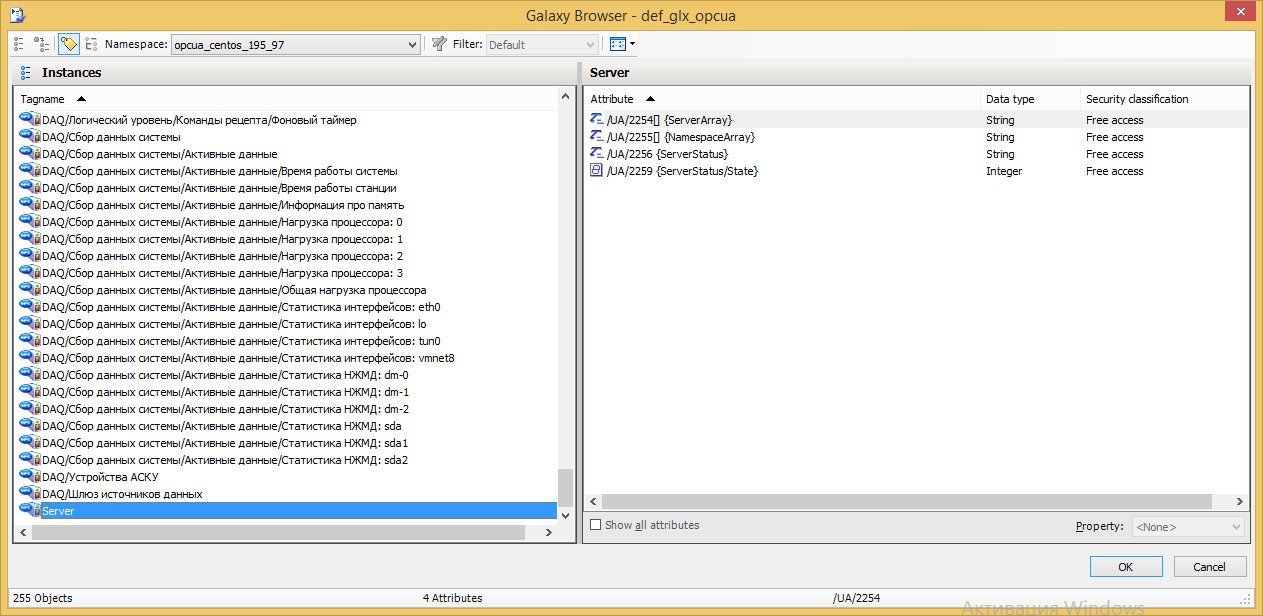This screenshot has width=1263, height=616.
Task: Click the Security classification column header
Action: [x=1137, y=99]
